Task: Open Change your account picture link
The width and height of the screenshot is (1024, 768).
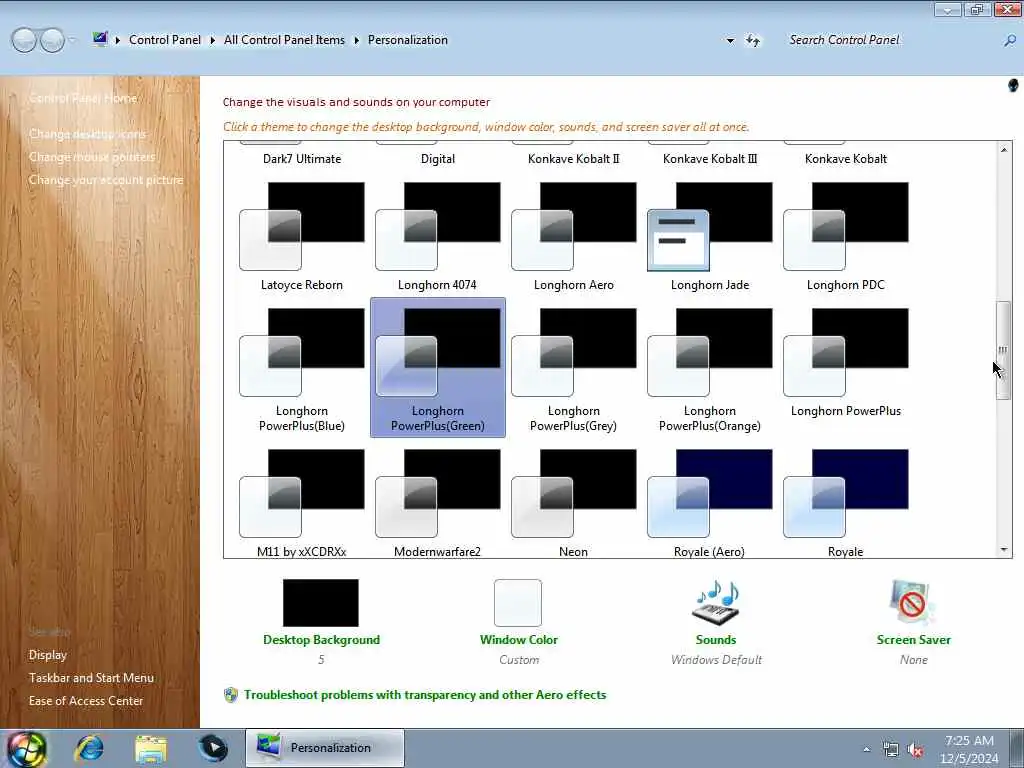Action: 106,180
